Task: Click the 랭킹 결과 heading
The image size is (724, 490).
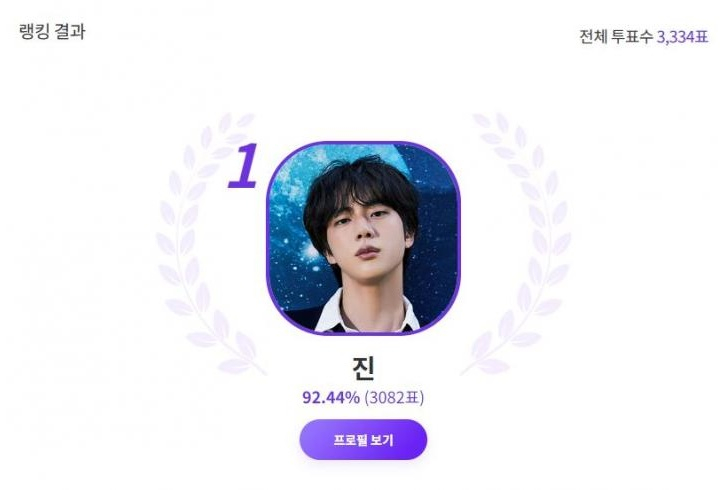Action: pyautogui.click(x=53, y=31)
